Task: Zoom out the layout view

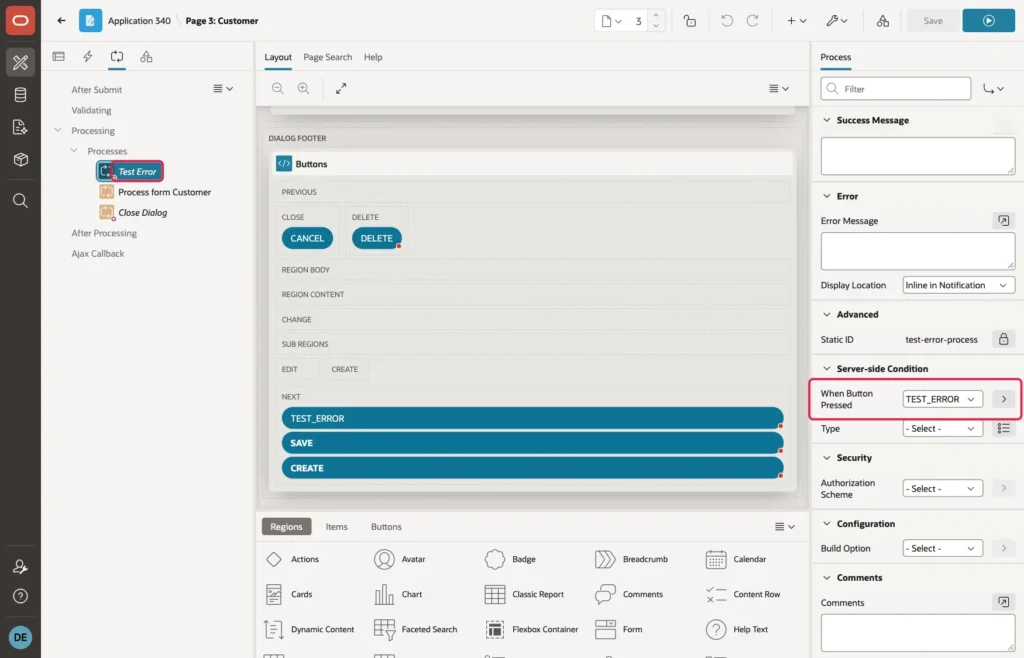Action: [x=278, y=88]
